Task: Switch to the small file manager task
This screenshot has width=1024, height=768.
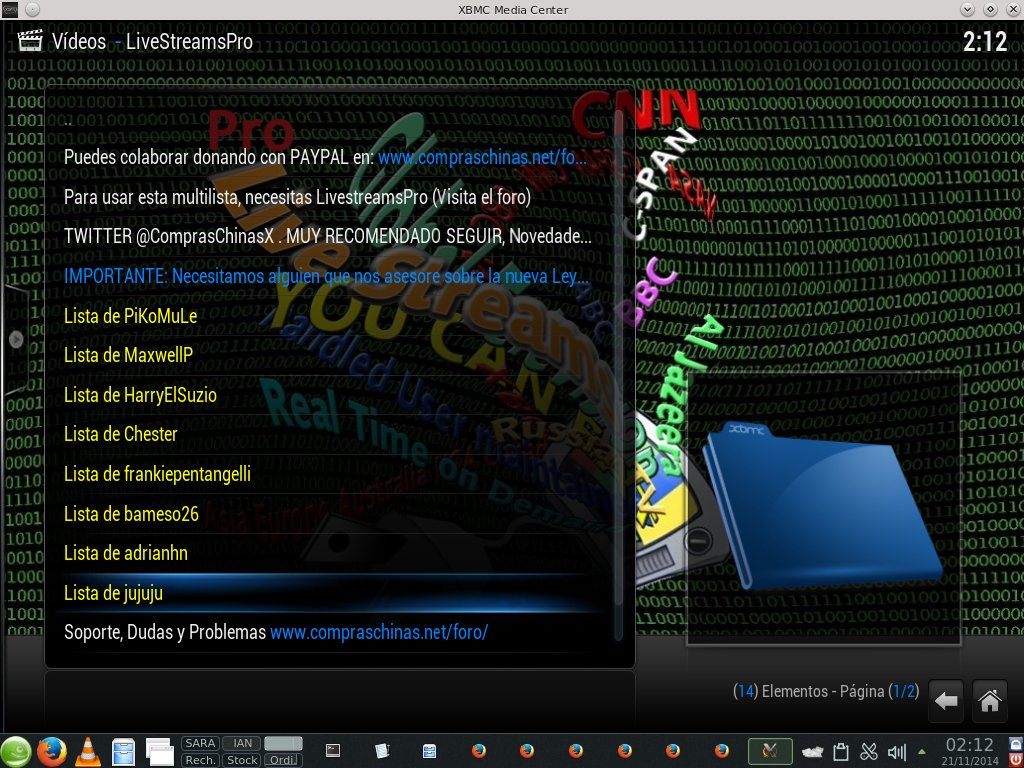Action: 429,751
